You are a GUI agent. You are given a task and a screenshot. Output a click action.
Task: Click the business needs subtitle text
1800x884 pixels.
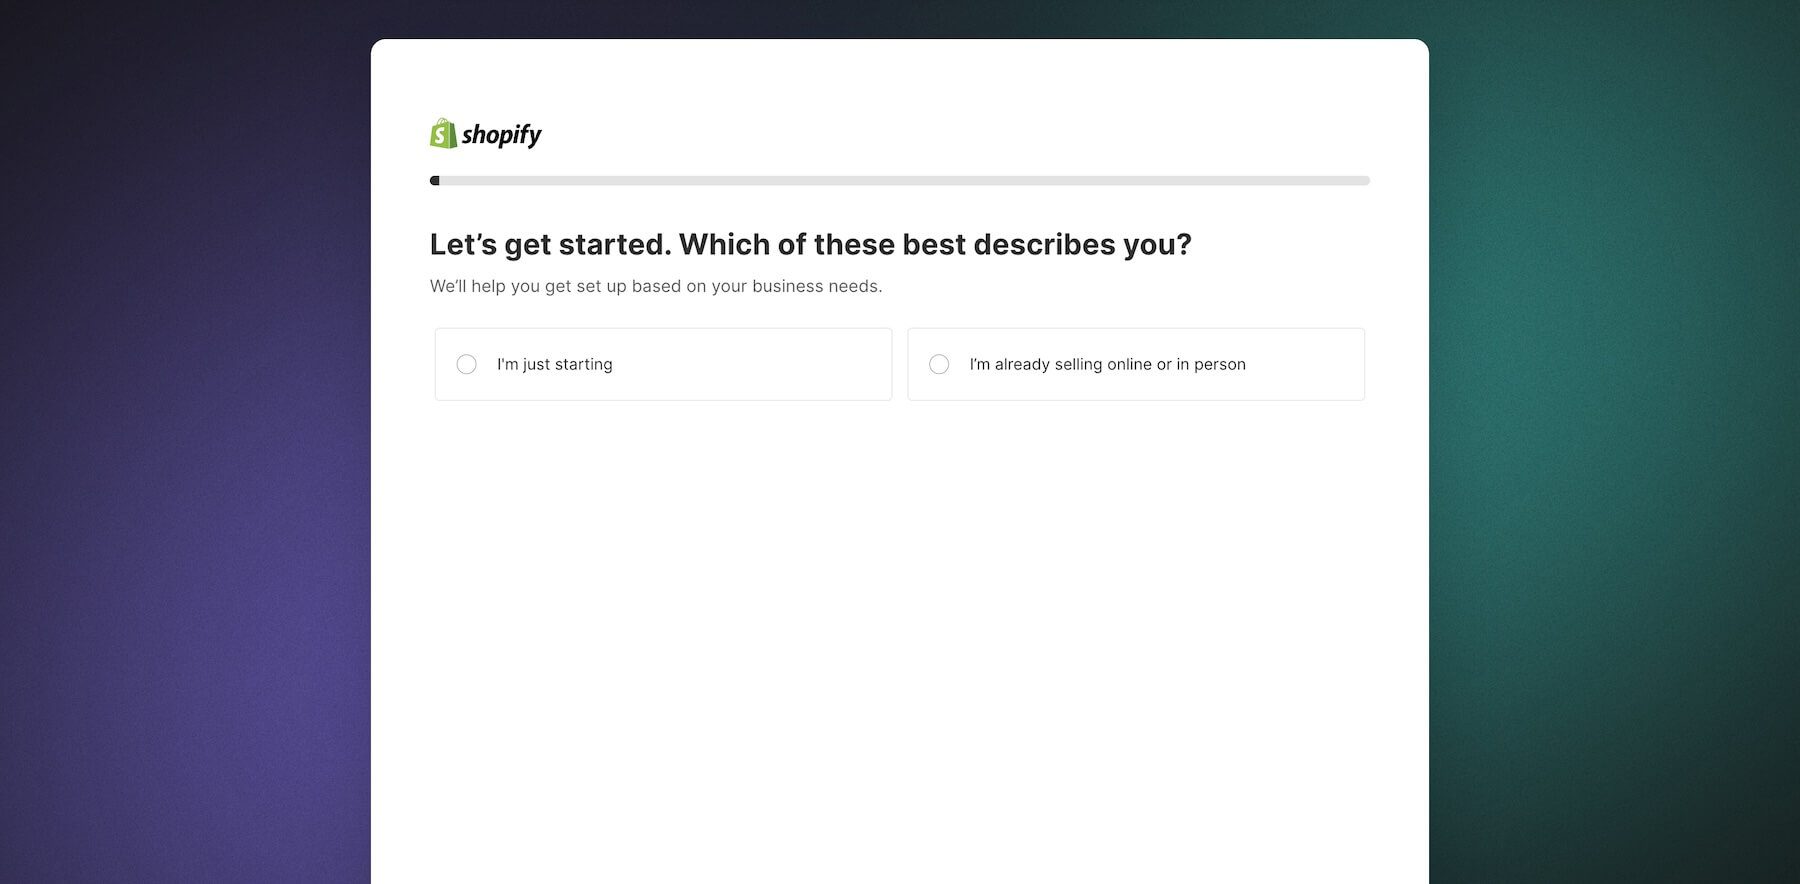(x=656, y=285)
